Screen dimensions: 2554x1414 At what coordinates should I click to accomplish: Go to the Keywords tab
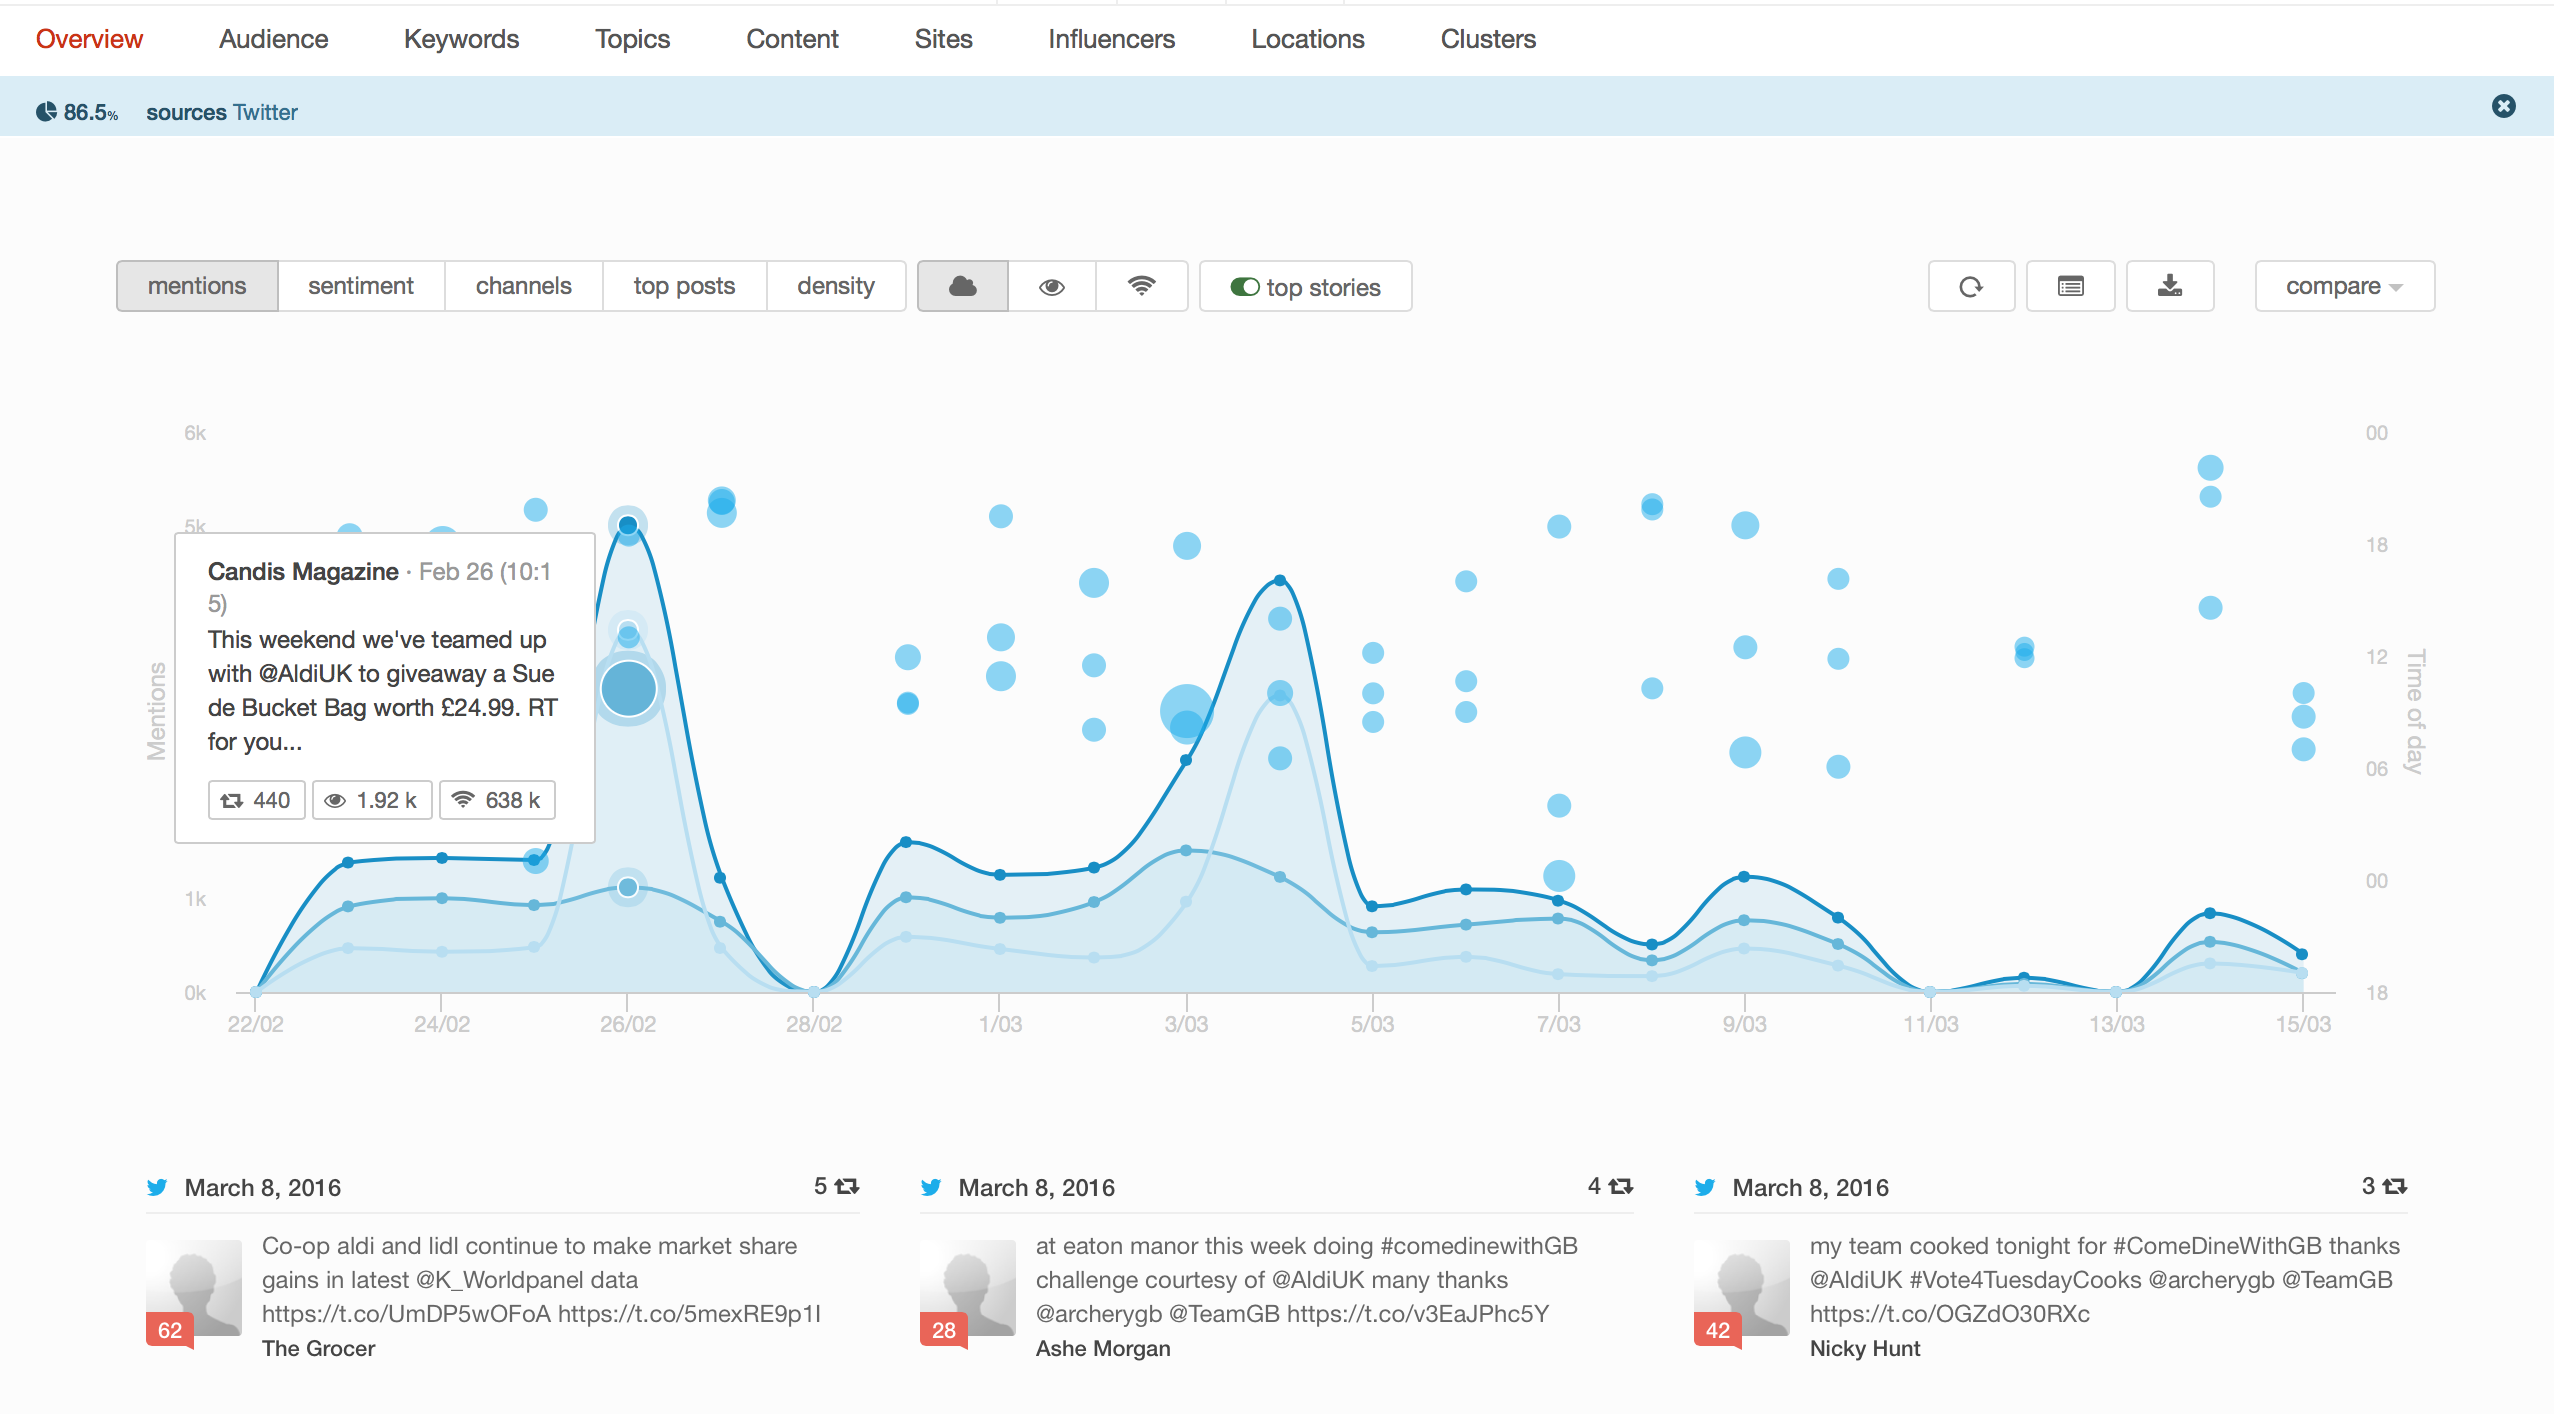[461, 39]
